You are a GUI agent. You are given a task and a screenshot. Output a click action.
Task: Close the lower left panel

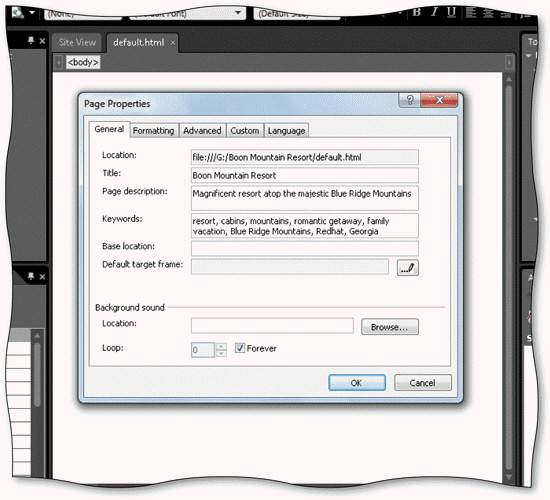coord(42,277)
